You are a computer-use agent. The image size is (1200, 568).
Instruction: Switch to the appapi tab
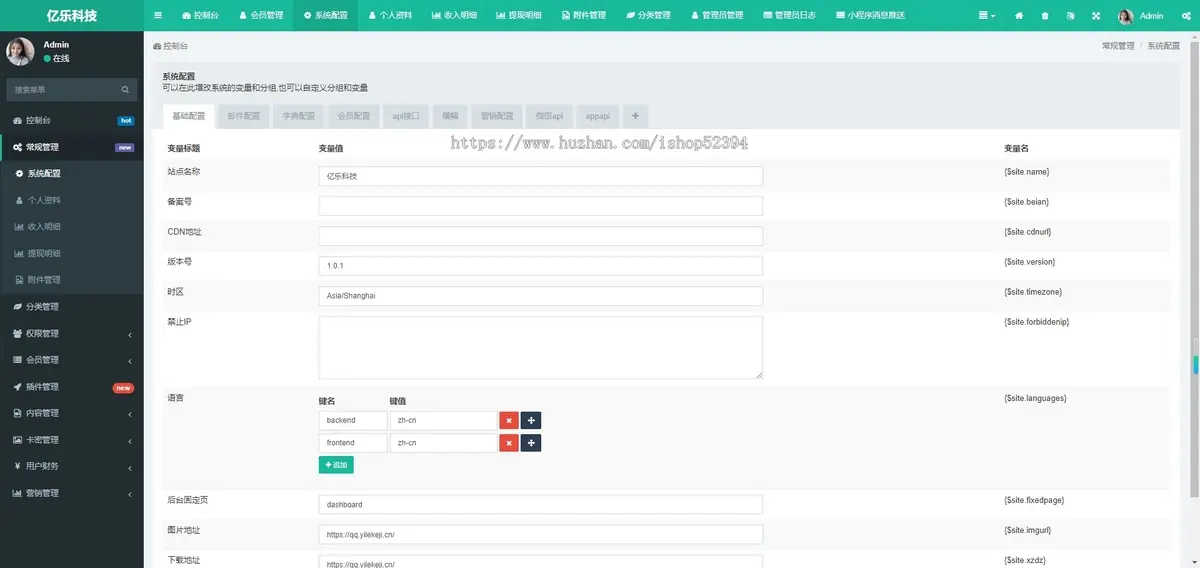(598, 116)
